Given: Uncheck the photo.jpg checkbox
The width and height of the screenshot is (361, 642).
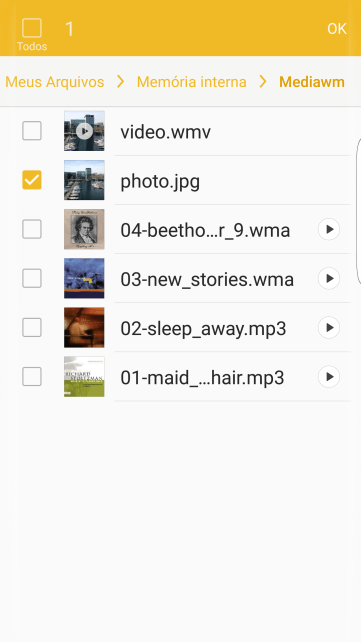Looking at the screenshot, I should [32, 180].
